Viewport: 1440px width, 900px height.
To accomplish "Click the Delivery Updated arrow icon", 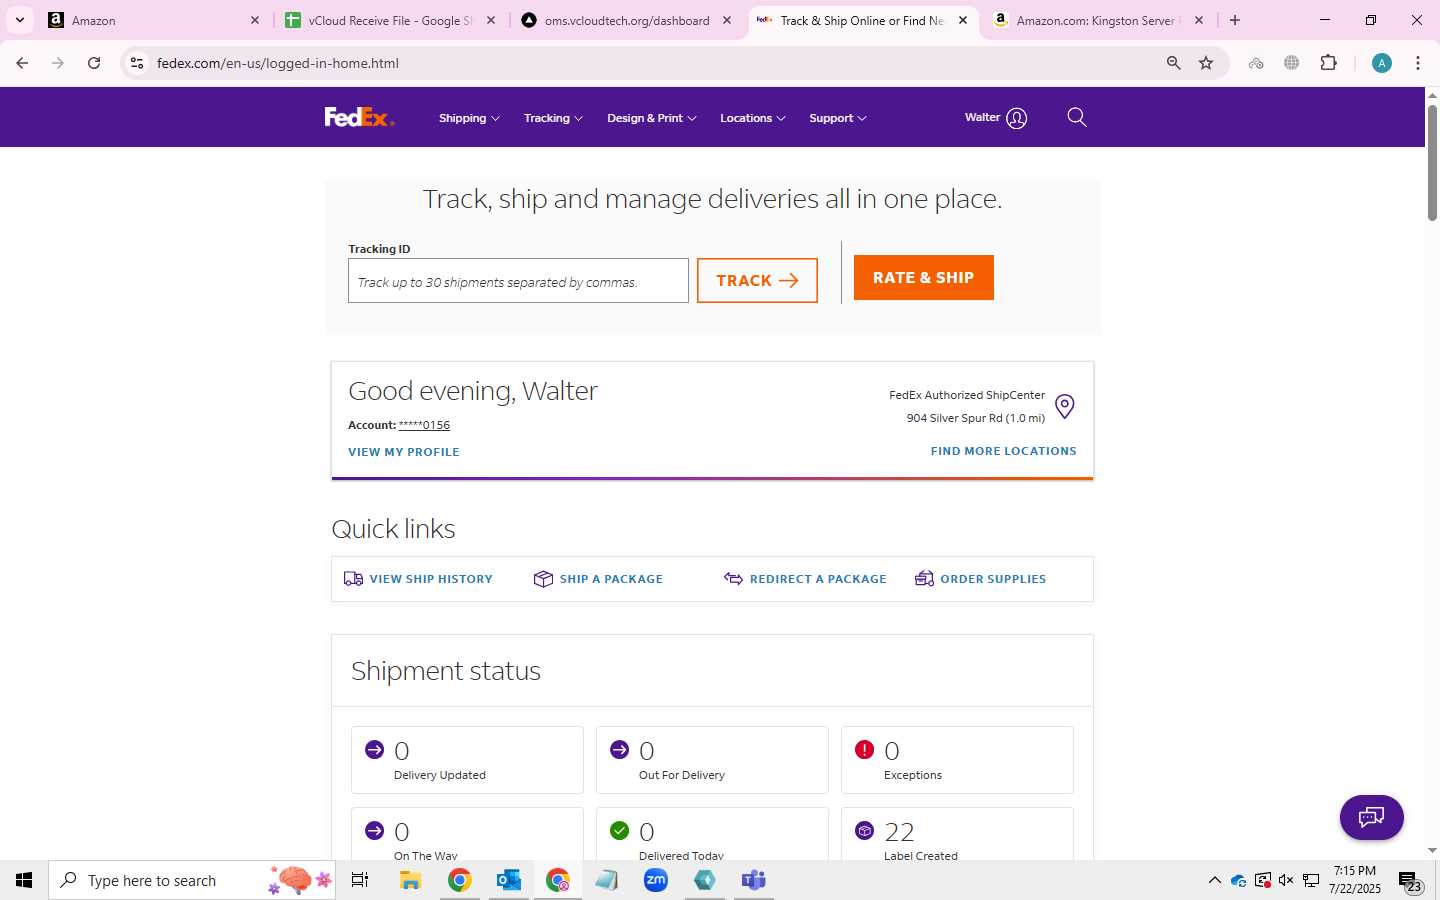I will pos(374,749).
